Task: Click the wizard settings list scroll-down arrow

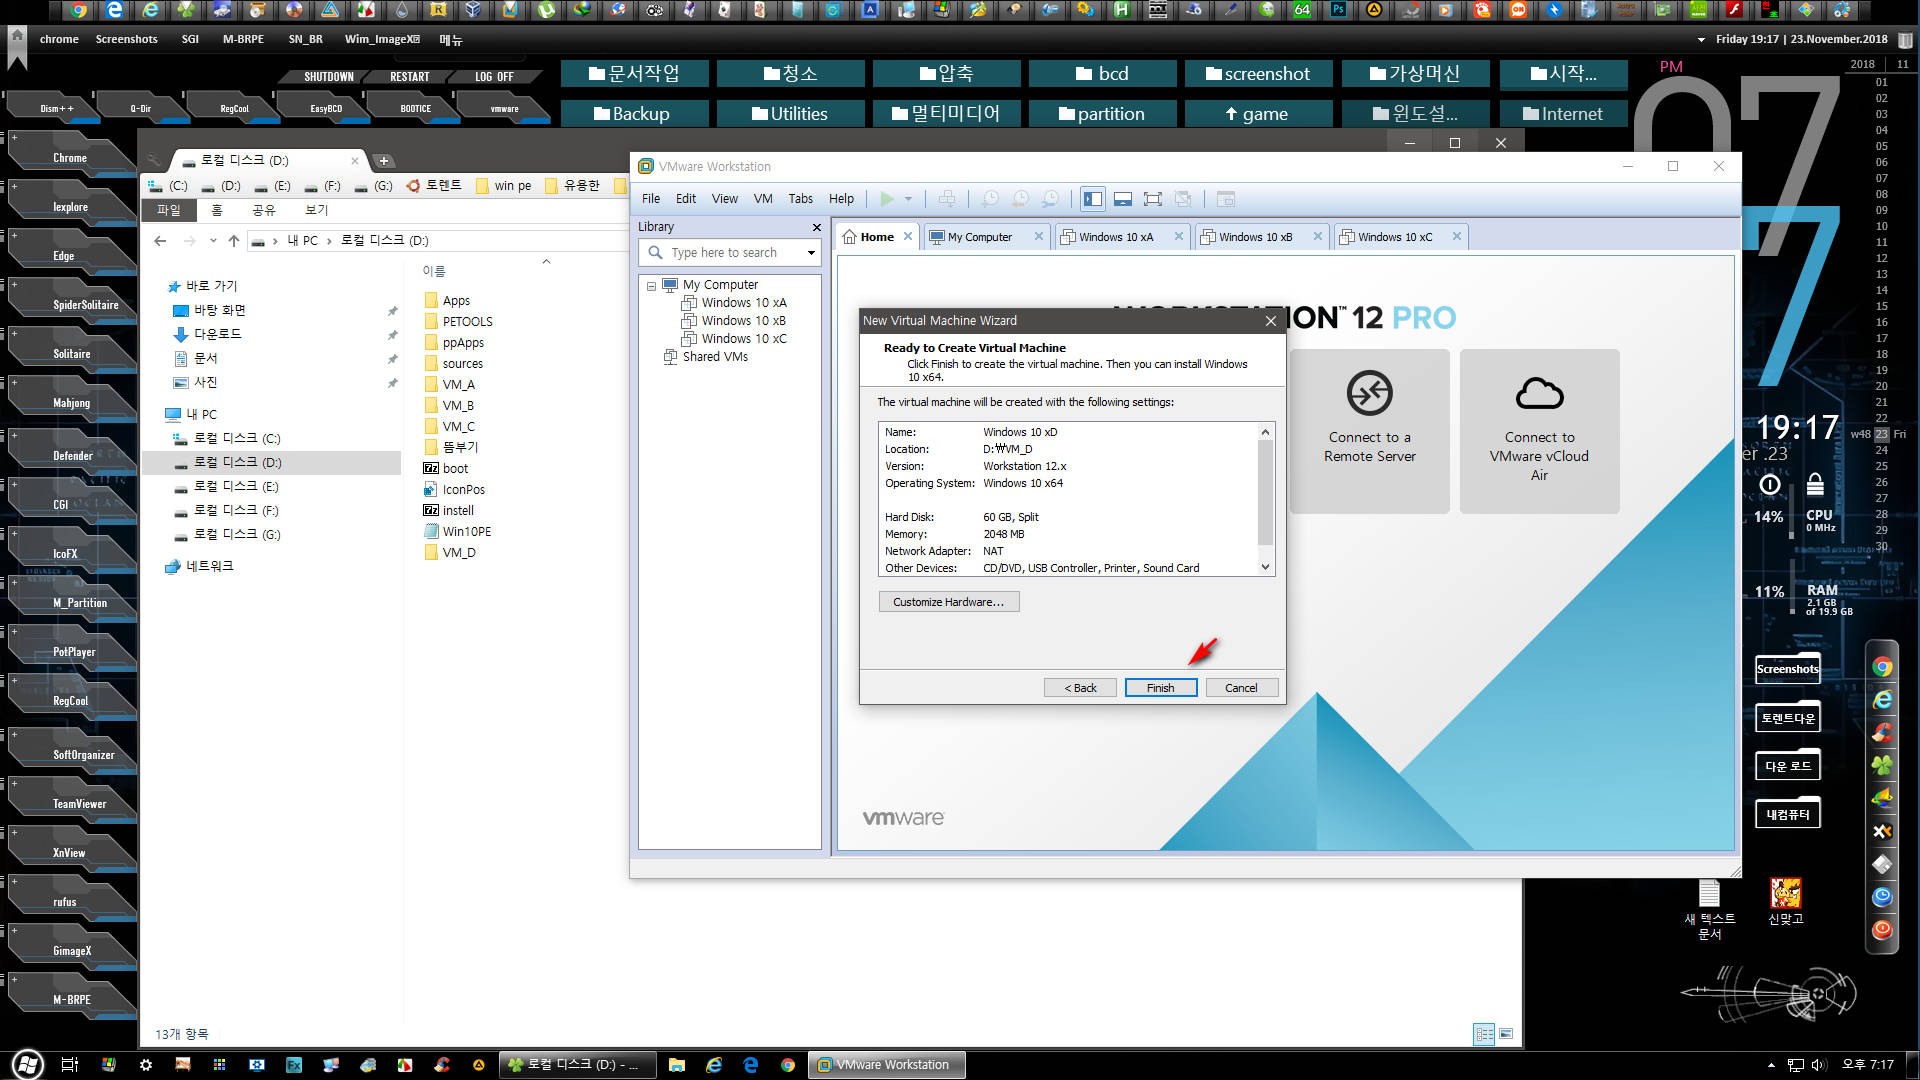Action: (1266, 568)
